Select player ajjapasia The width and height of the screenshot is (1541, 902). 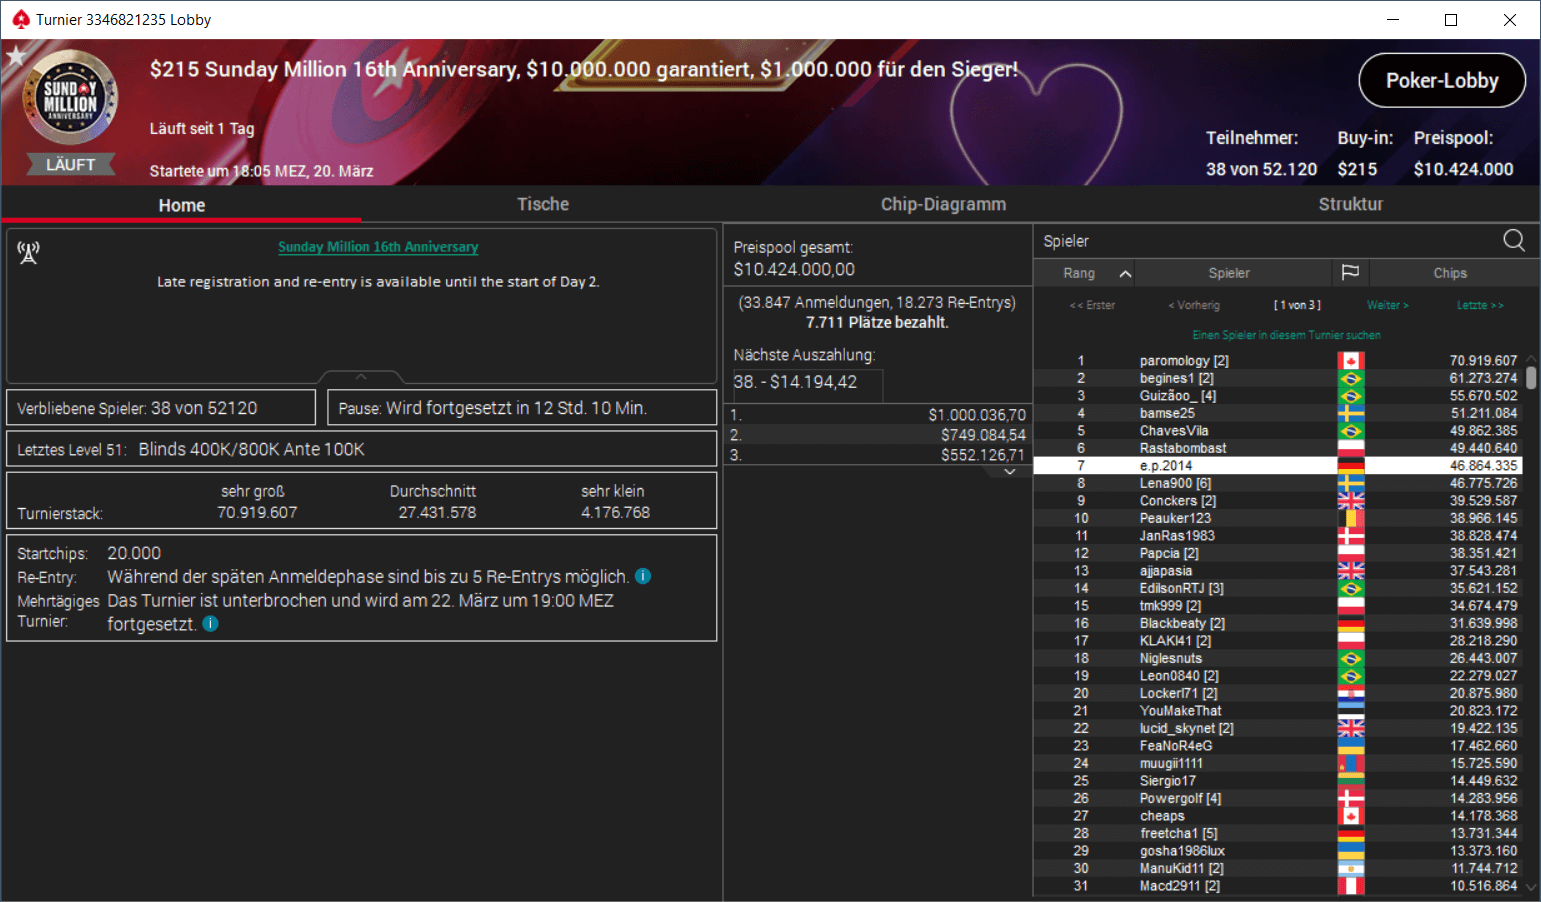(x=1166, y=571)
